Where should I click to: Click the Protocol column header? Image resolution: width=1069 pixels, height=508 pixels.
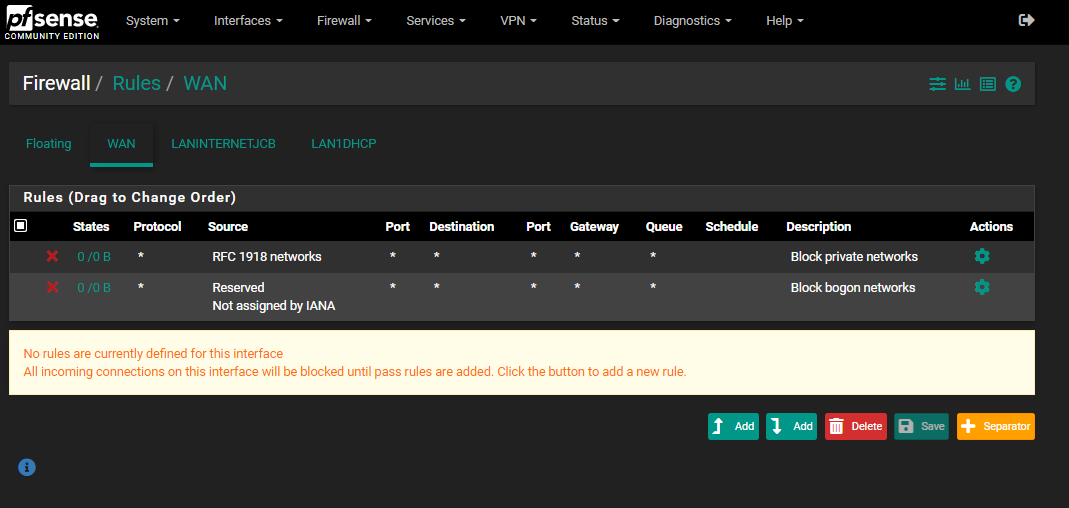click(x=157, y=226)
